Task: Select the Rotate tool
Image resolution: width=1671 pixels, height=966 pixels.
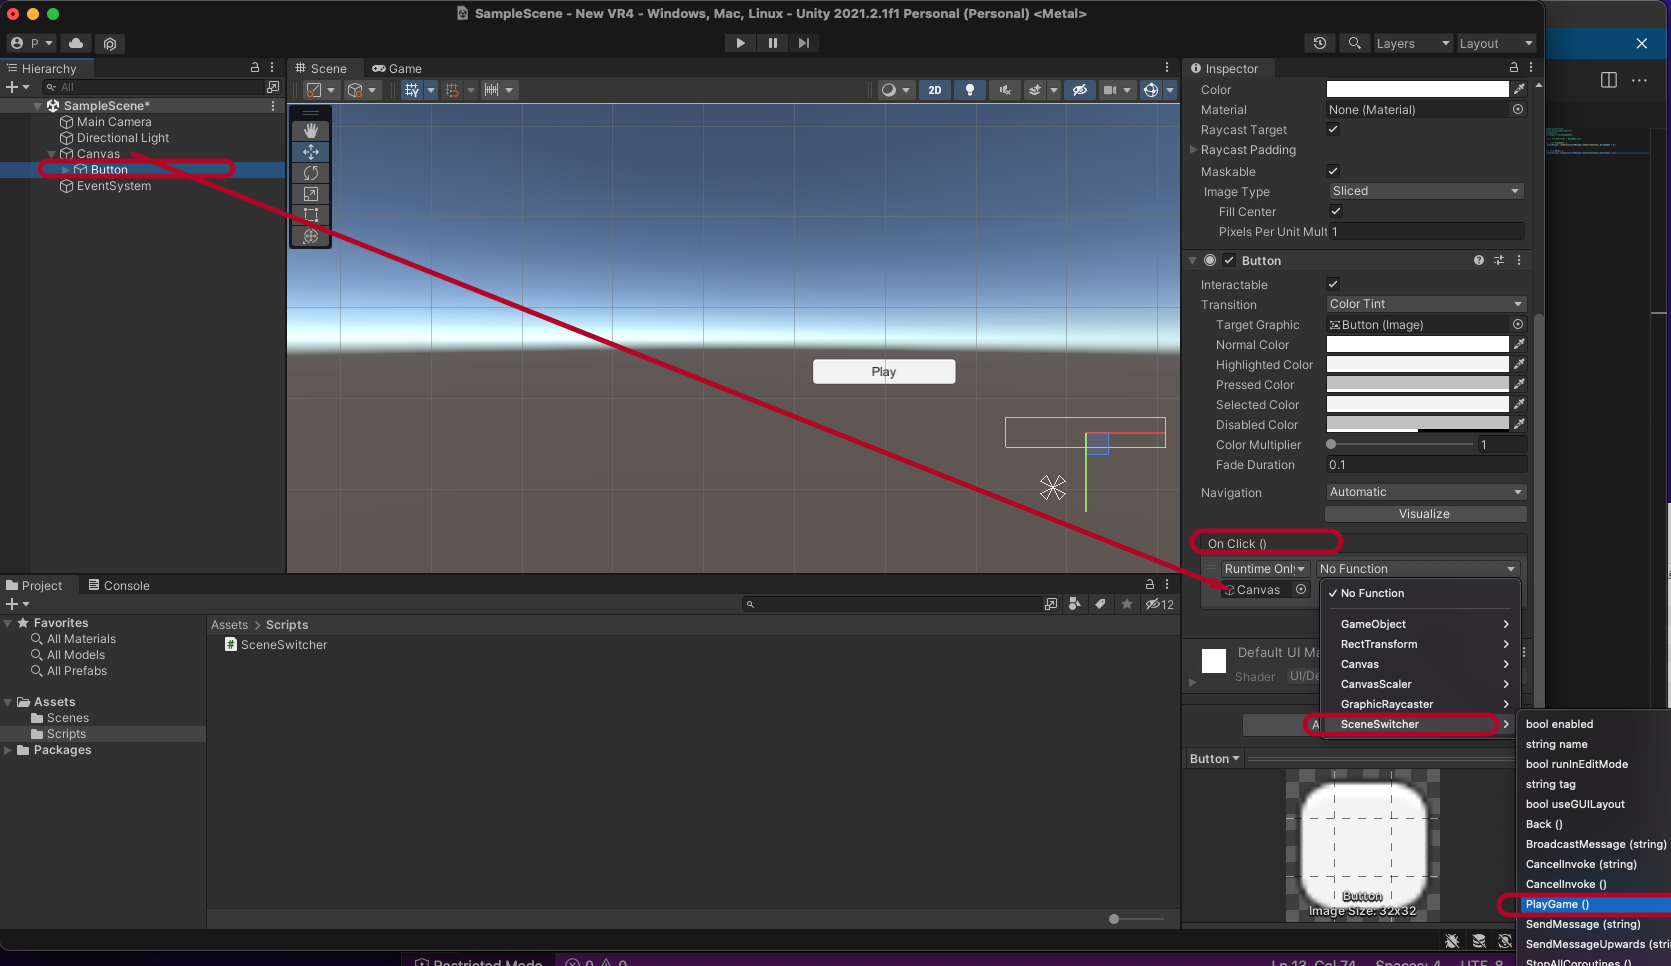Action: click(x=311, y=173)
